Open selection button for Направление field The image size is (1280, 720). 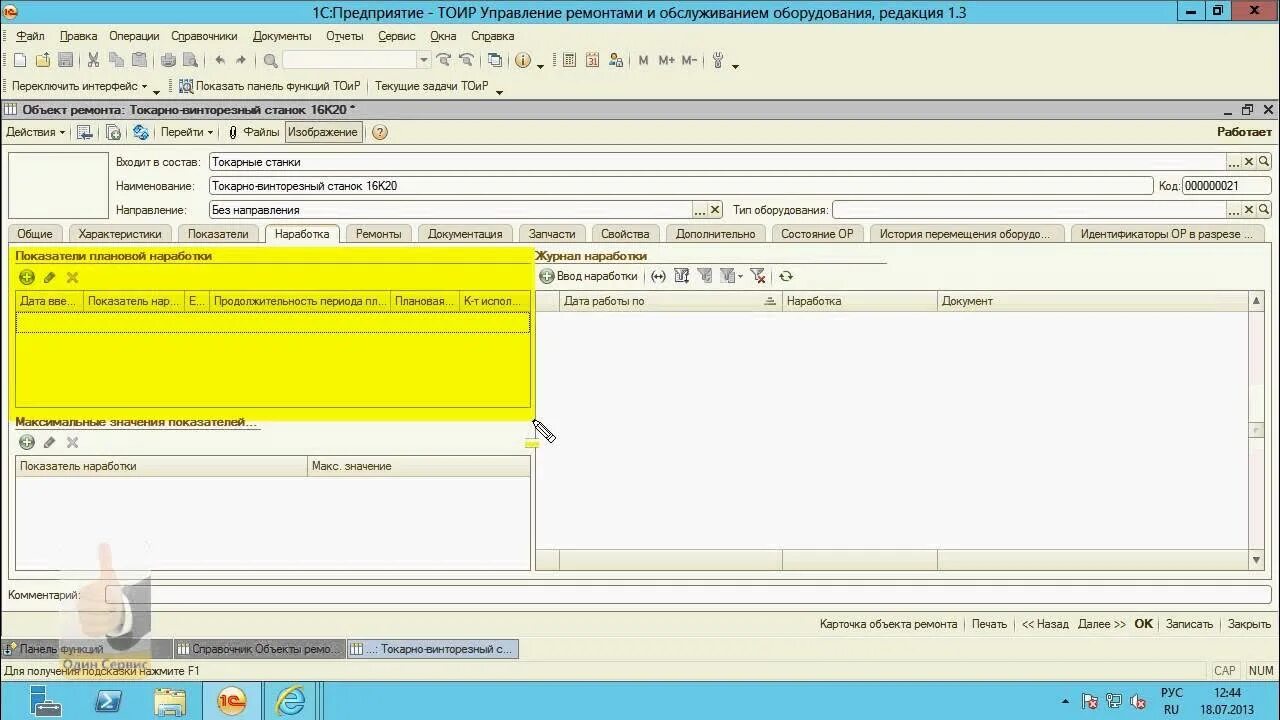[700, 210]
